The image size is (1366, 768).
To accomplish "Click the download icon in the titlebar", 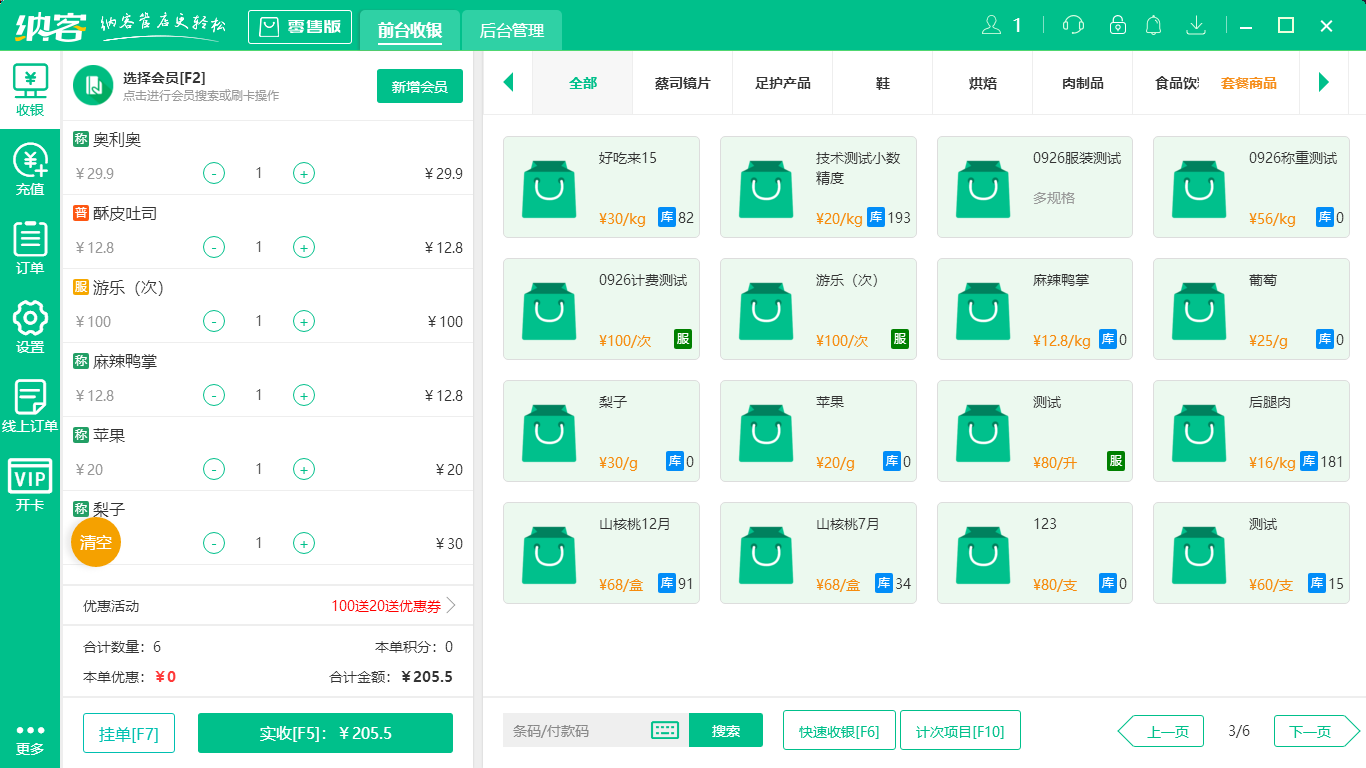I will point(1196,25).
